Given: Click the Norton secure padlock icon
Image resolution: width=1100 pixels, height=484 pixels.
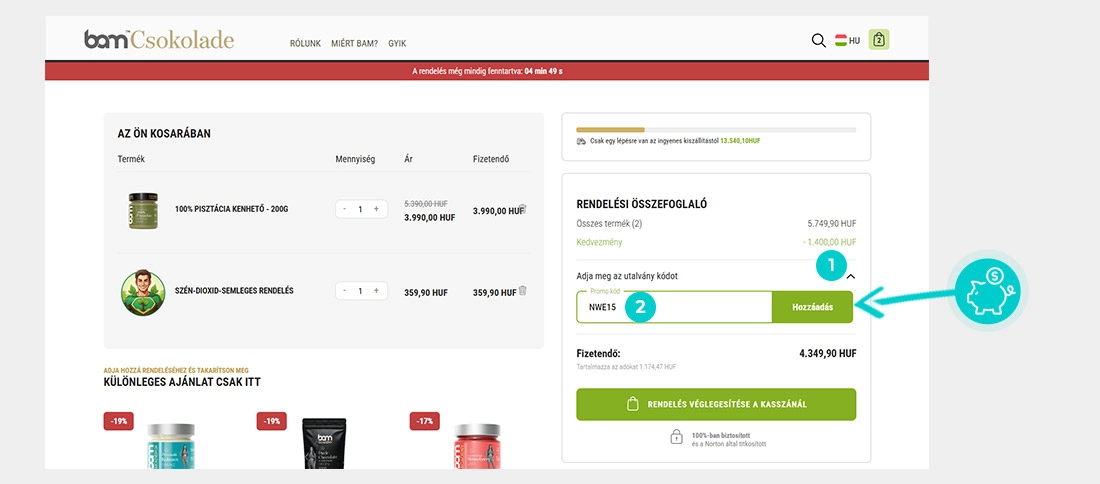Looking at the screenshot, I should (x=676, y=437).
